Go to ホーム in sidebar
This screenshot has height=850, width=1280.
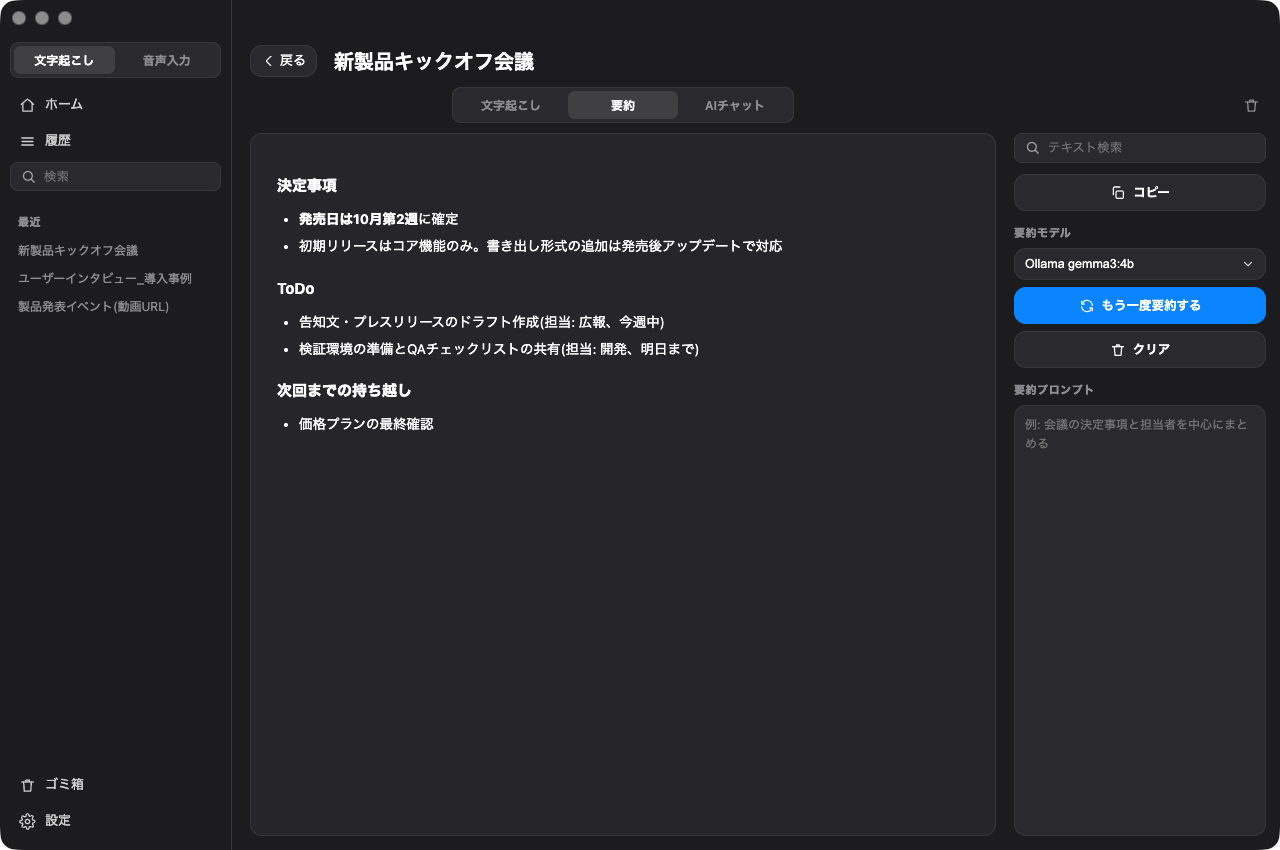coord(115,104)
